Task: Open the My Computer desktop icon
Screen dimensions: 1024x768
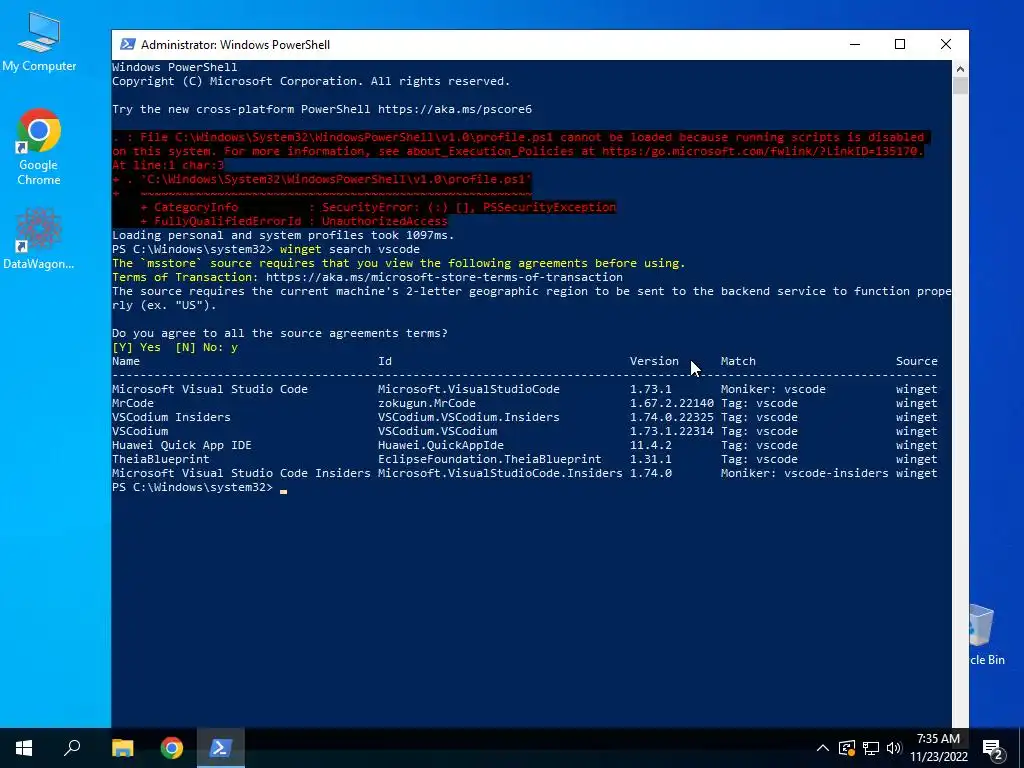Action: pos(39,42)
